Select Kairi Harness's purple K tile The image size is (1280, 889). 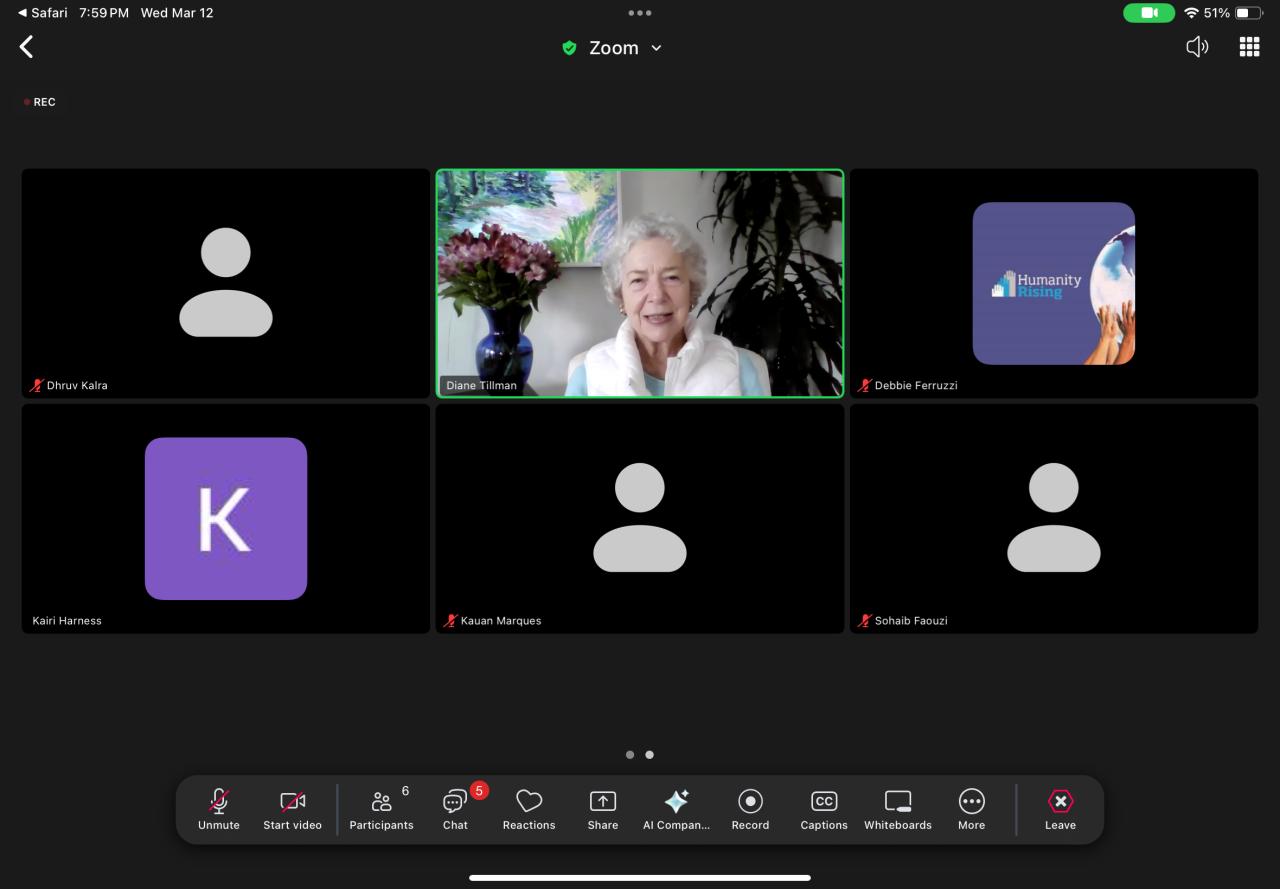[226, 518]
